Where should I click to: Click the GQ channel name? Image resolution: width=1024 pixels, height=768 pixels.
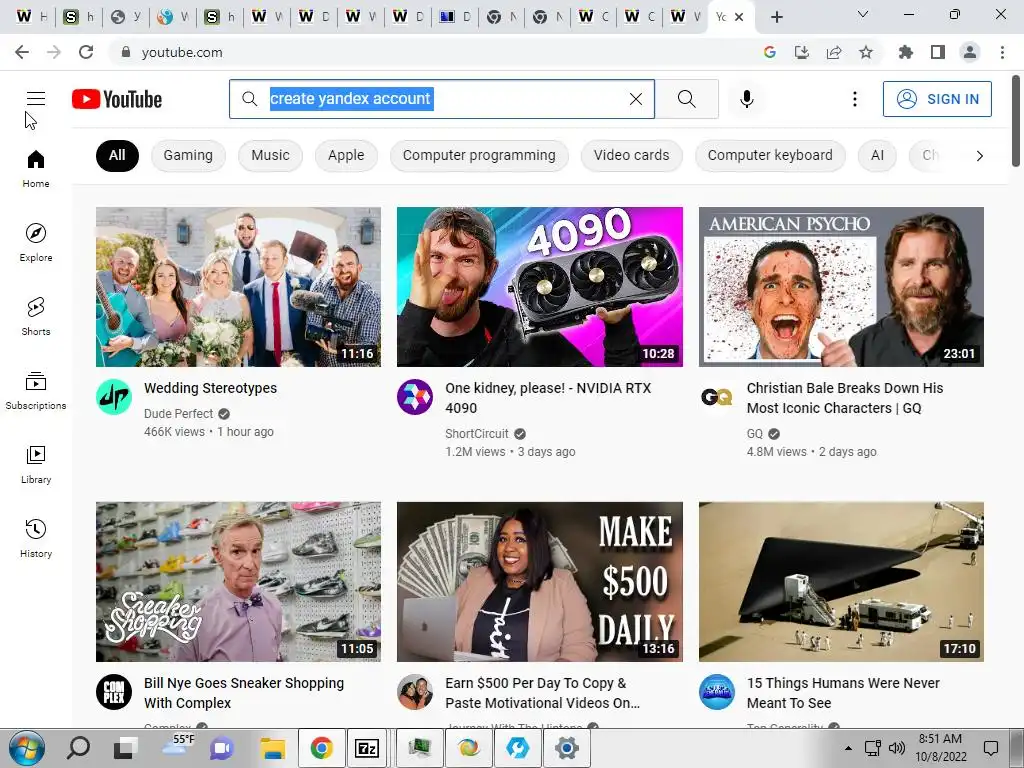[x=754, y=434]
